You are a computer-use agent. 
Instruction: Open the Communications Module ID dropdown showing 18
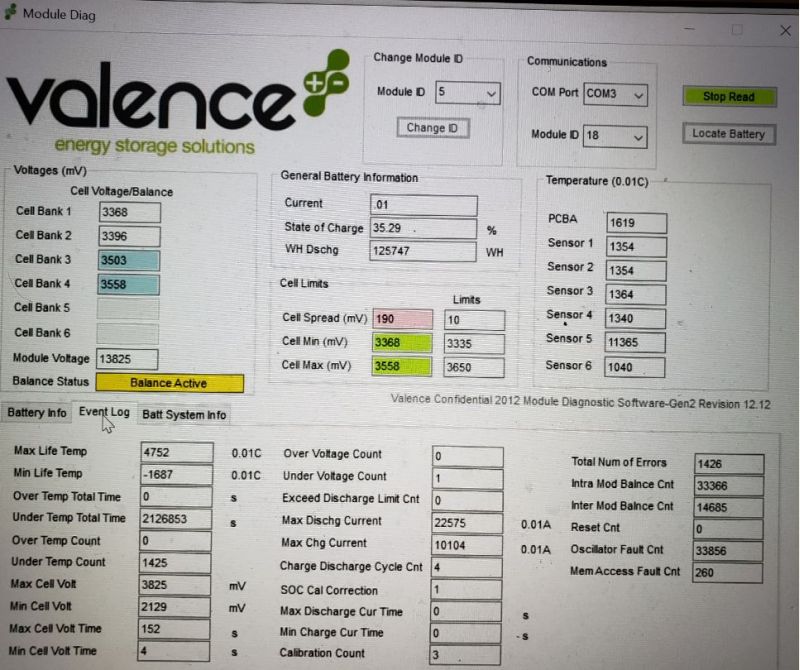[x=615, y=136]
